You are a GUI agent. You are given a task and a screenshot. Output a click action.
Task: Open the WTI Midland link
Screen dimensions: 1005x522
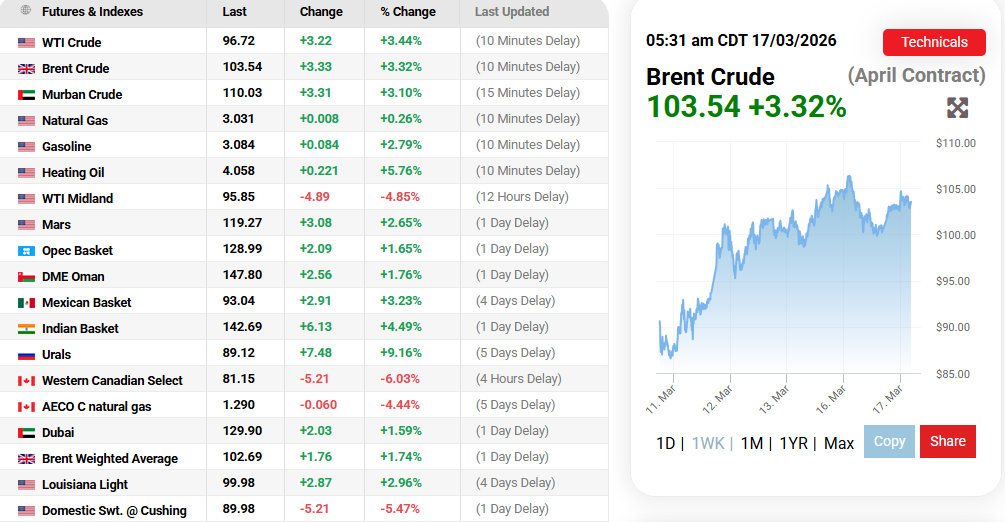point(78,199)
